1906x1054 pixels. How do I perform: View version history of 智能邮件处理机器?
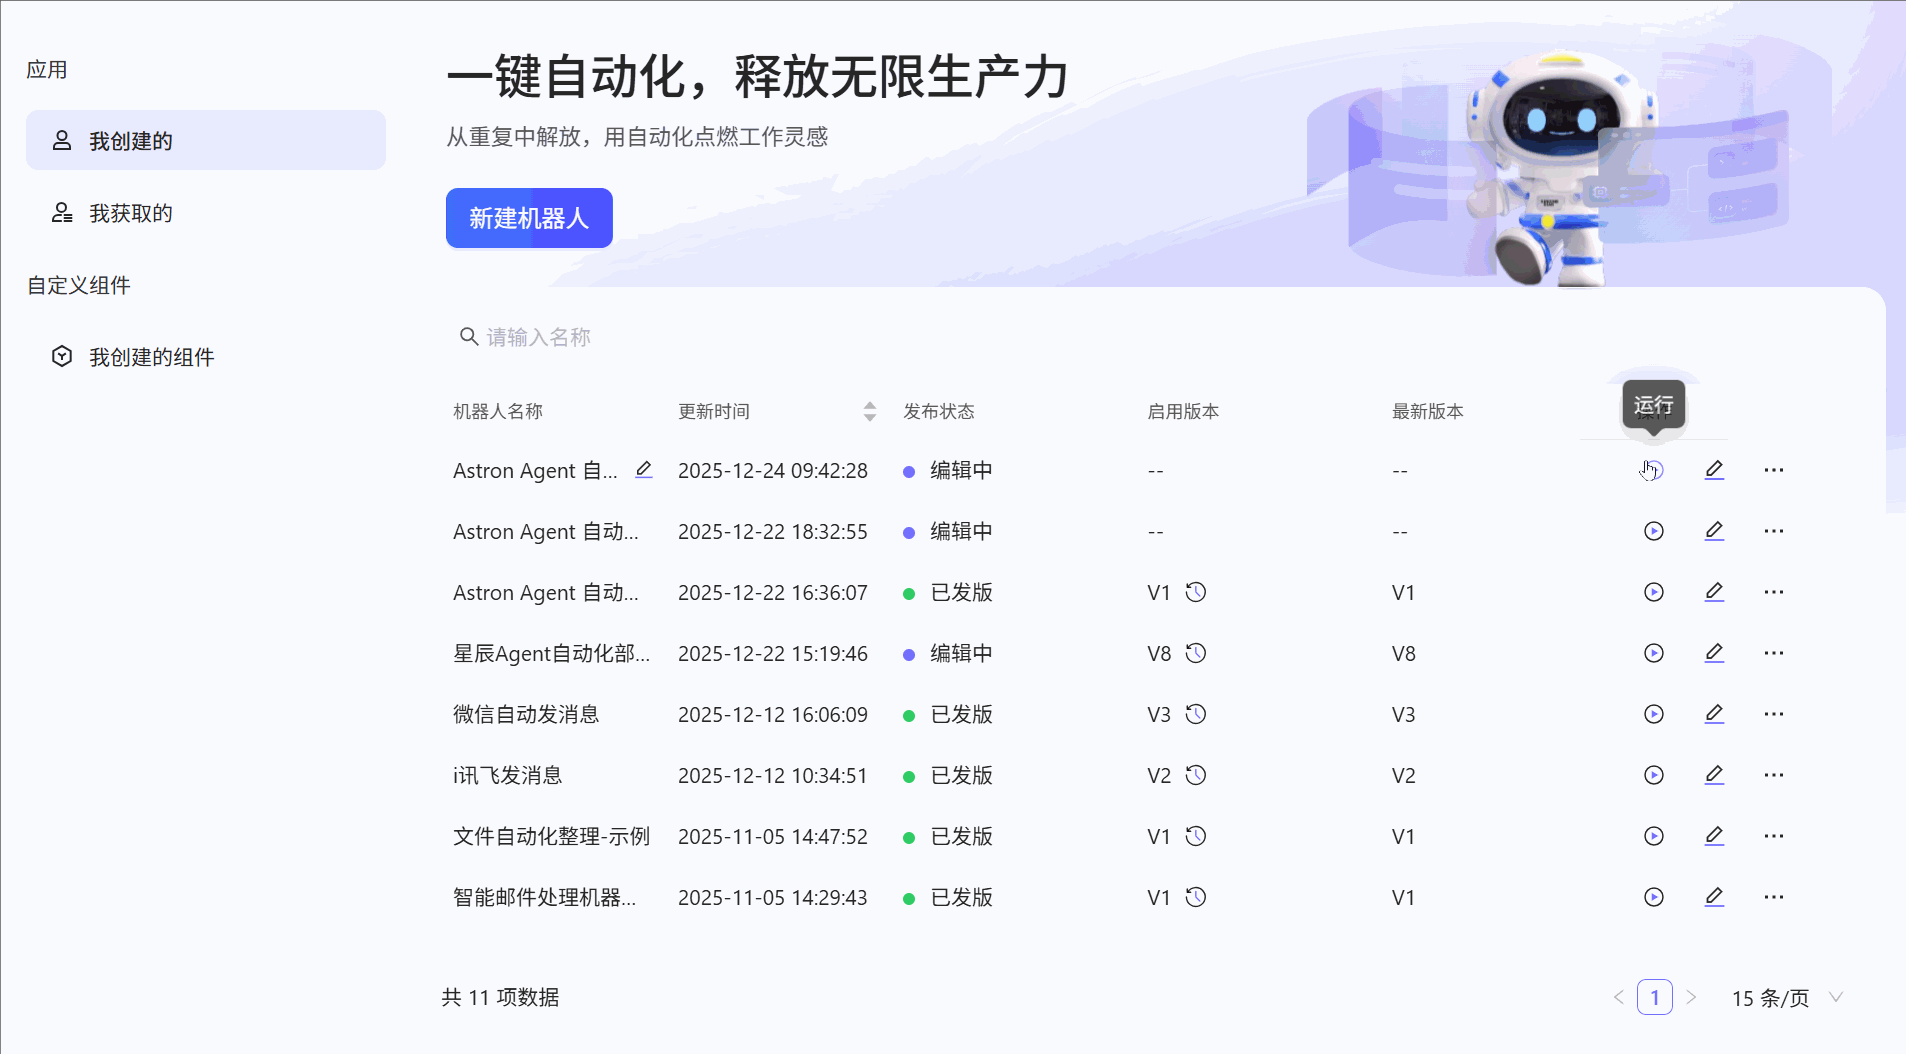pyautogui.click(x=1196, y=897)
